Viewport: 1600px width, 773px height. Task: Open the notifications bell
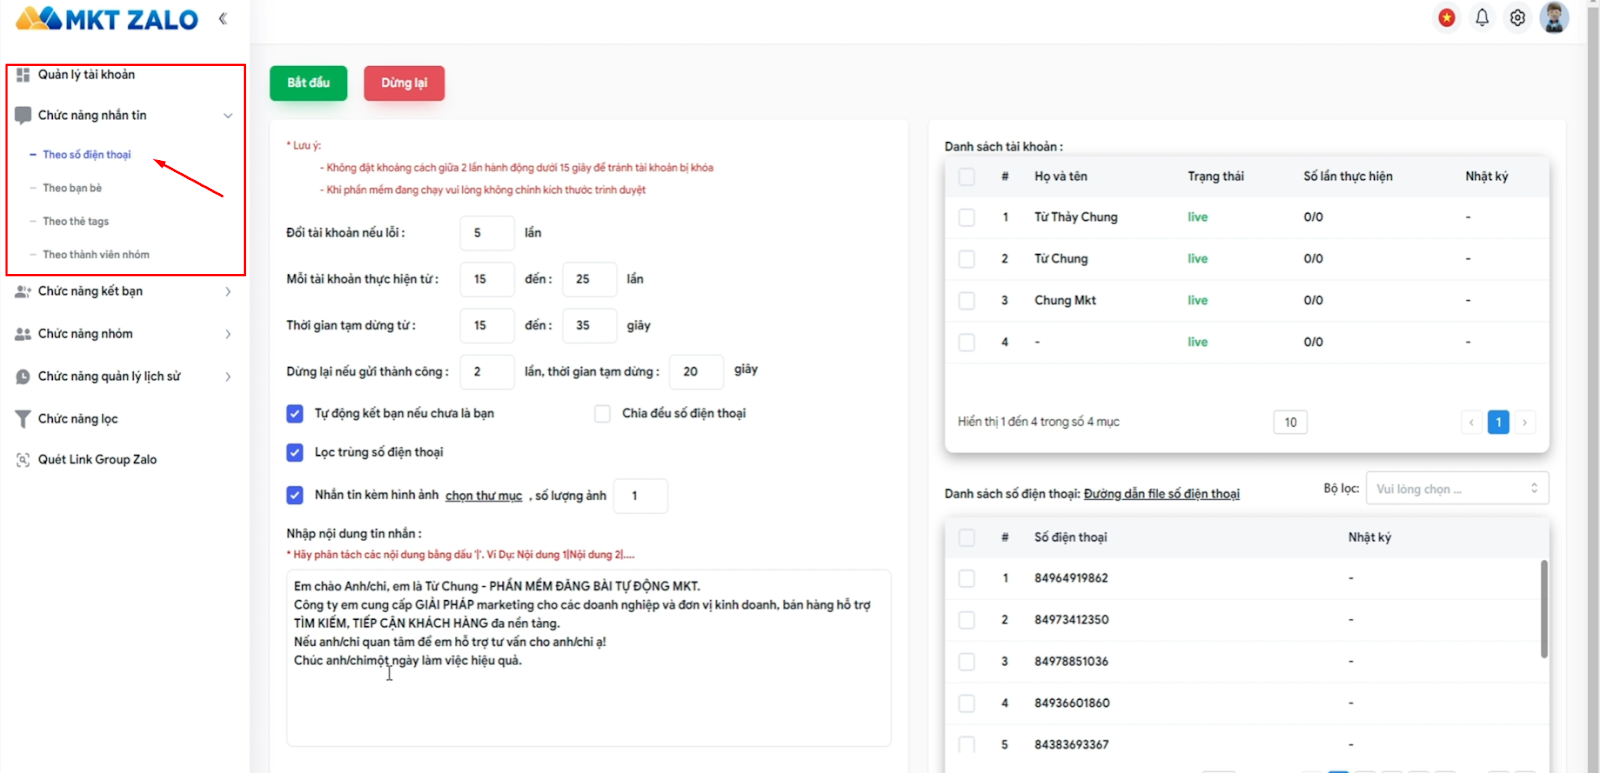1482,17
